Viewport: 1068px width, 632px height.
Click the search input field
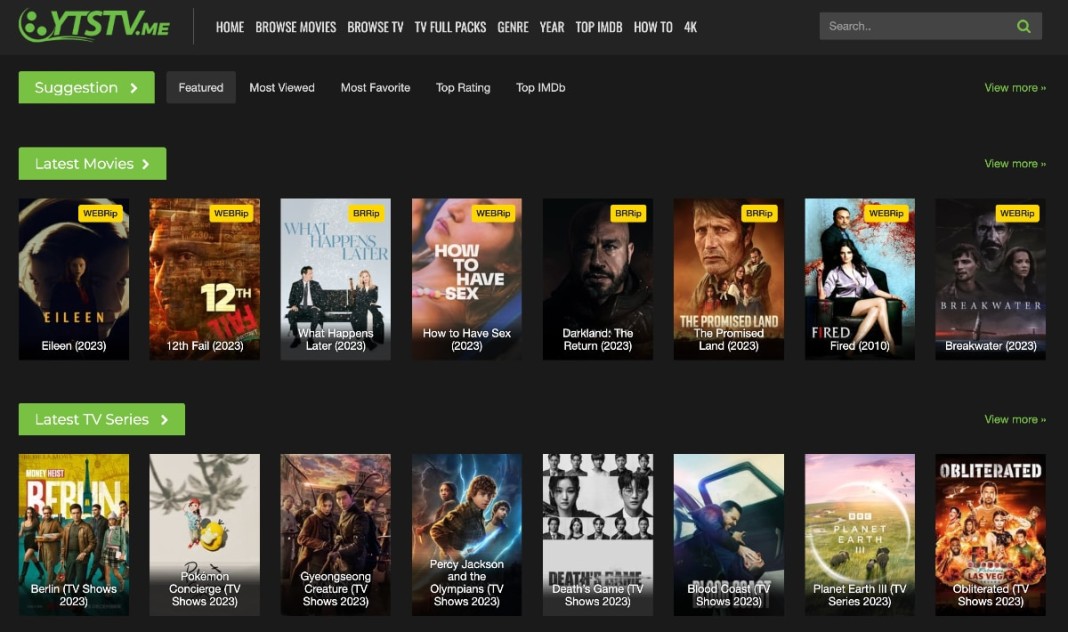click(x=910, y=26)
